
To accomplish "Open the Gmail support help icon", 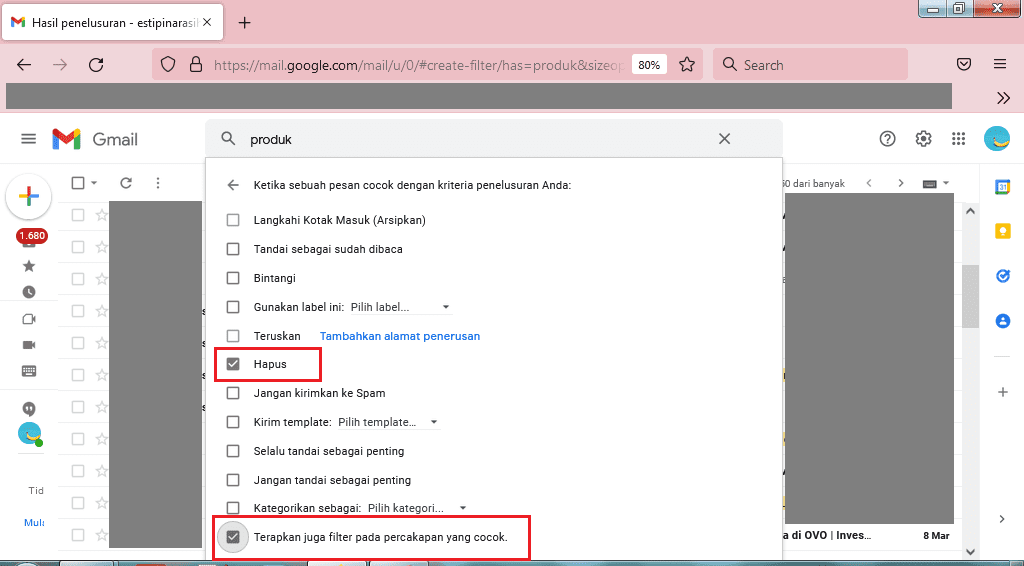I will point(887,139).
